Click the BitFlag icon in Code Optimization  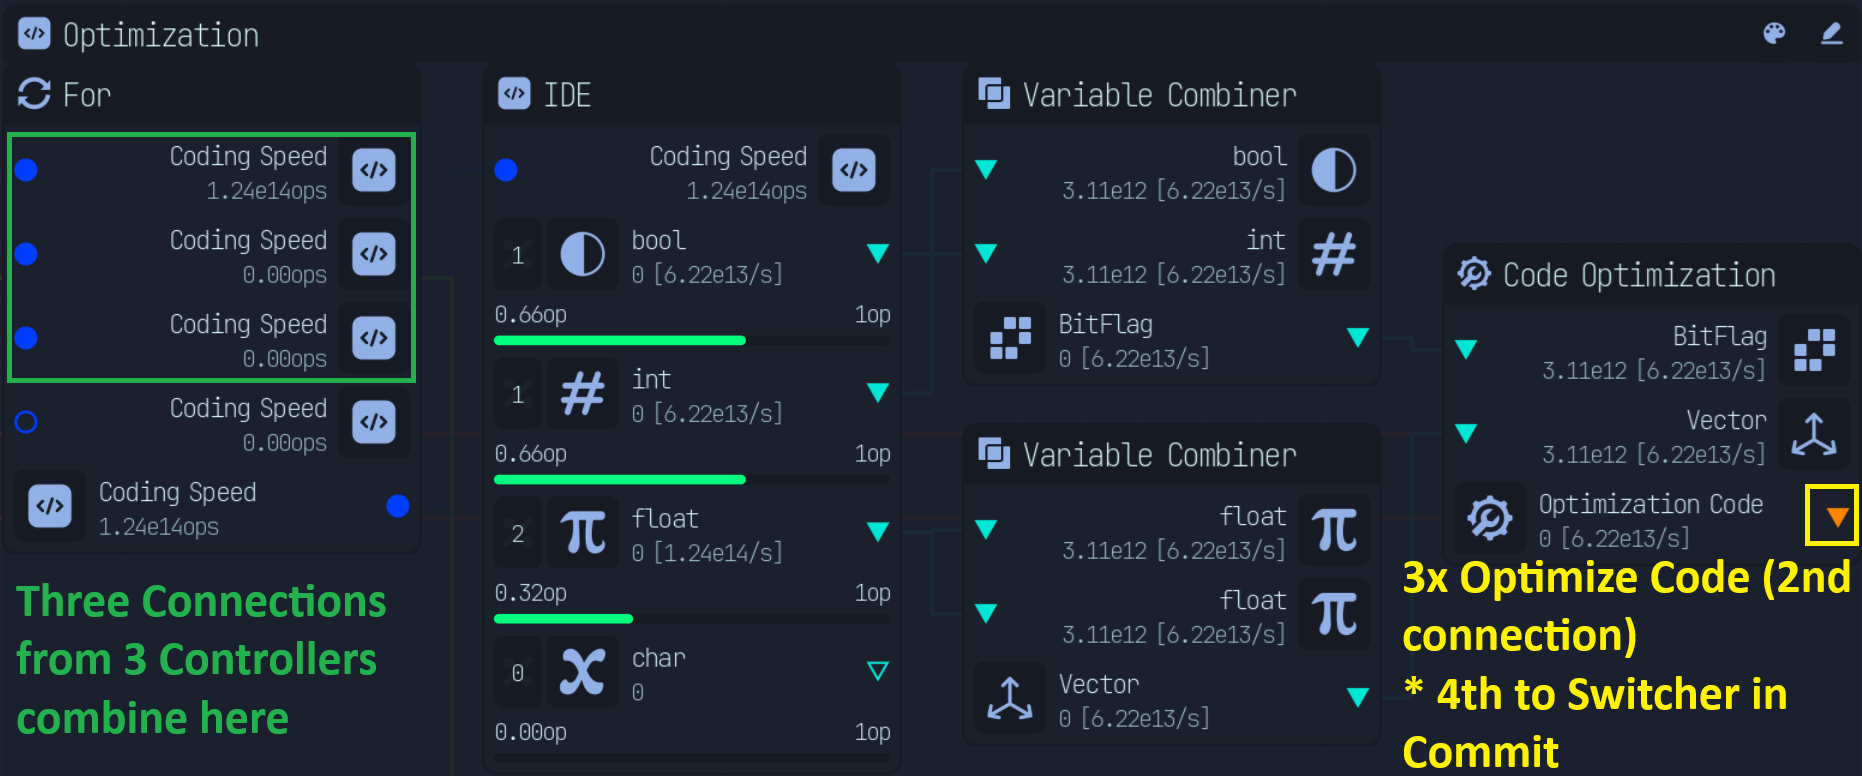tap(1814, 350)
